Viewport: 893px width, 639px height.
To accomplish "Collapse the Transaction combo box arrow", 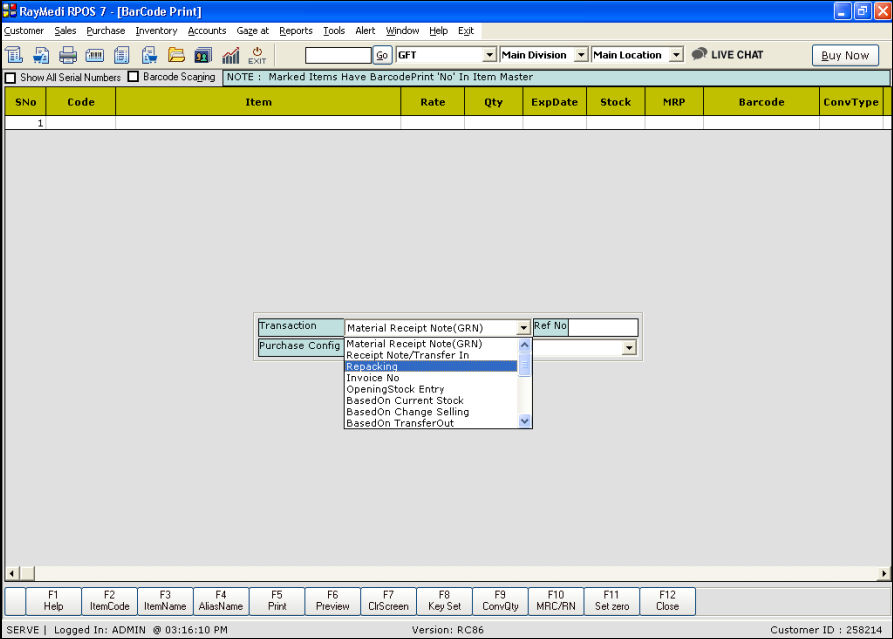I will pos(523,327).
